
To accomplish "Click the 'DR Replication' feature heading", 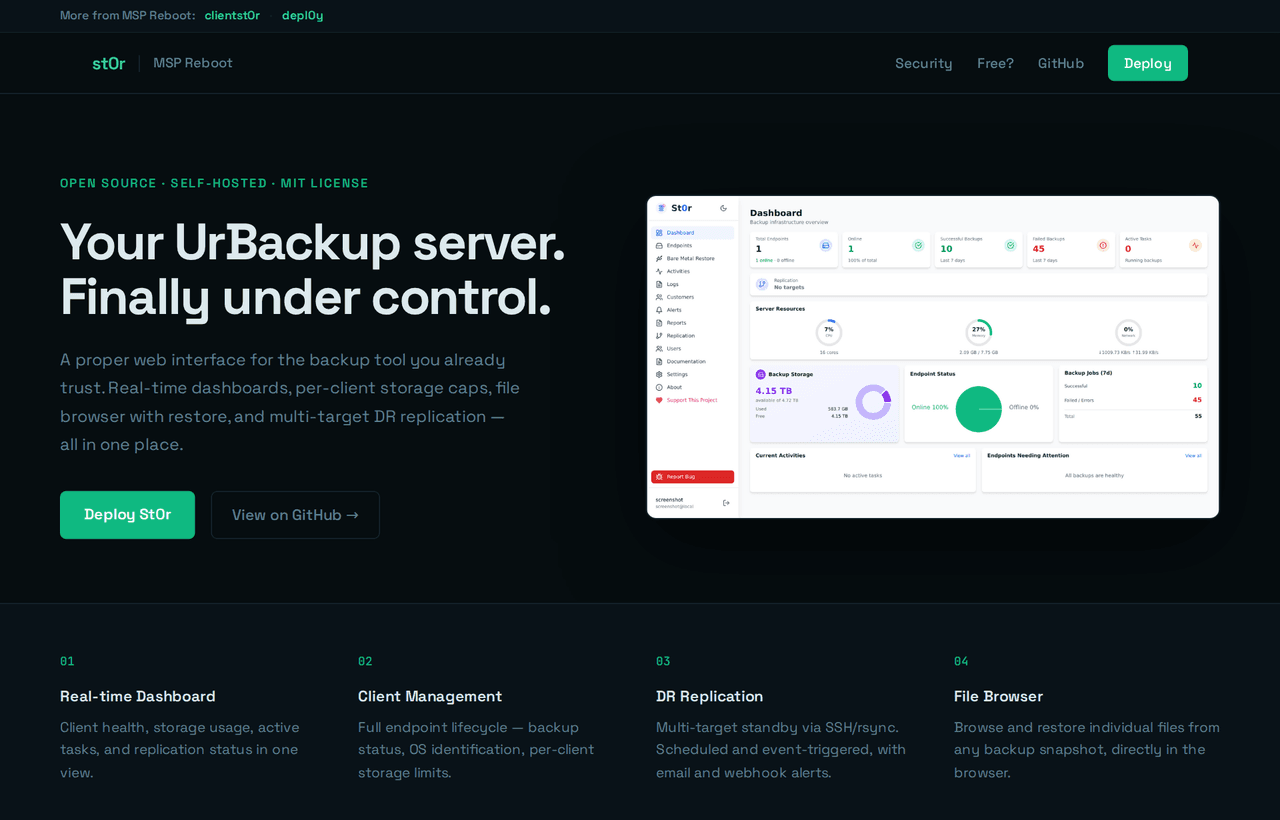I will coord(709,696).
